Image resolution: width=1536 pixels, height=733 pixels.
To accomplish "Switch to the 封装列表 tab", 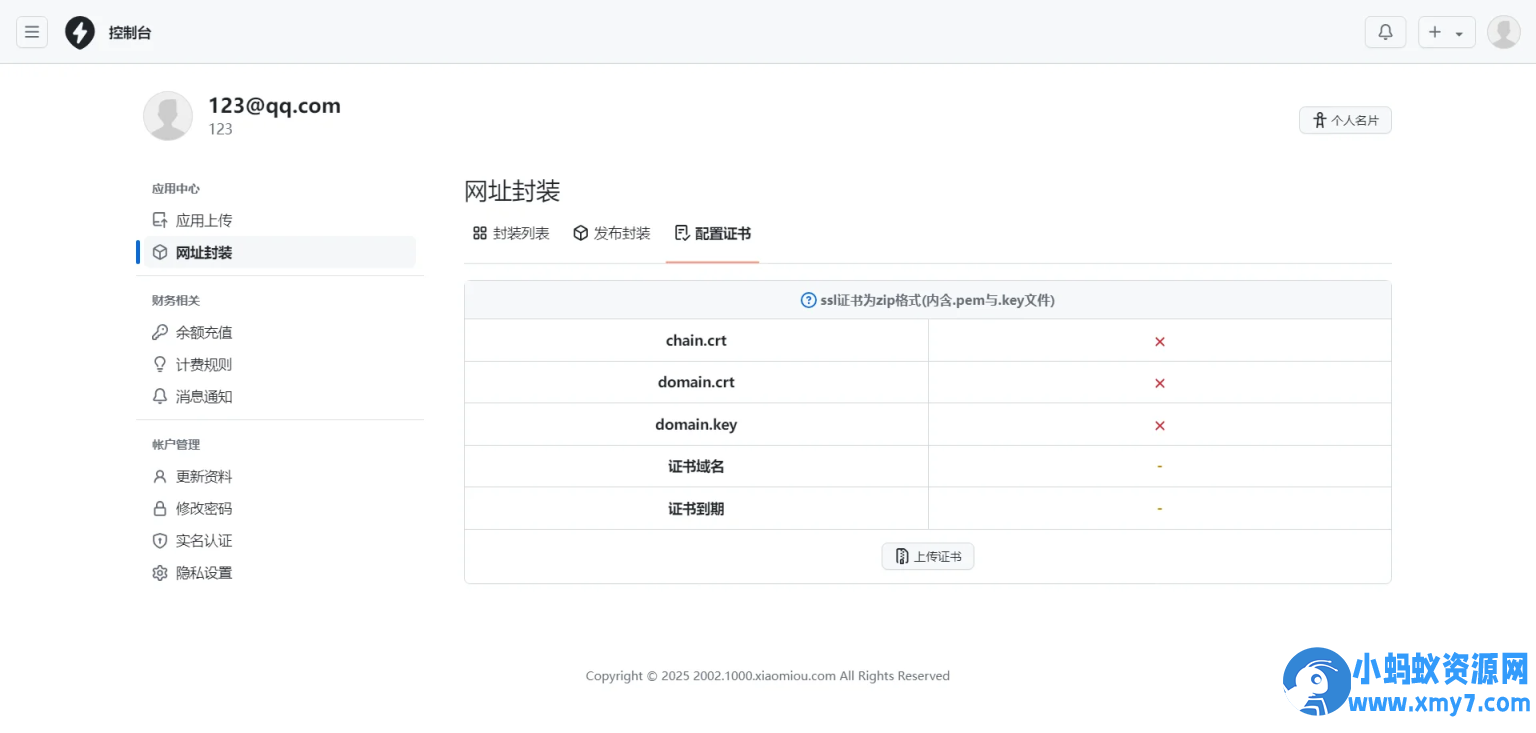I will (x=511, y=233).
